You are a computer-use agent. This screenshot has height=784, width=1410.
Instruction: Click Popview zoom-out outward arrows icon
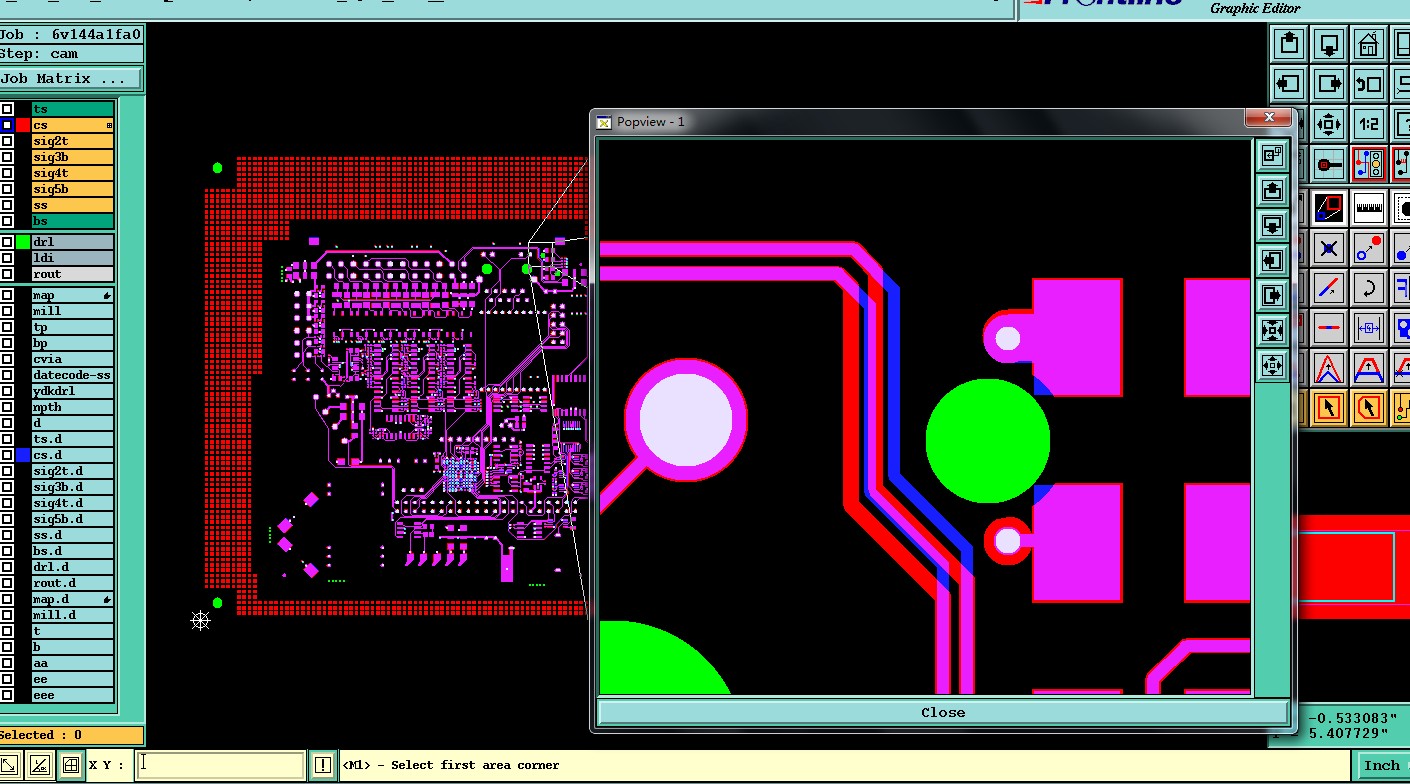(1272, 365)
